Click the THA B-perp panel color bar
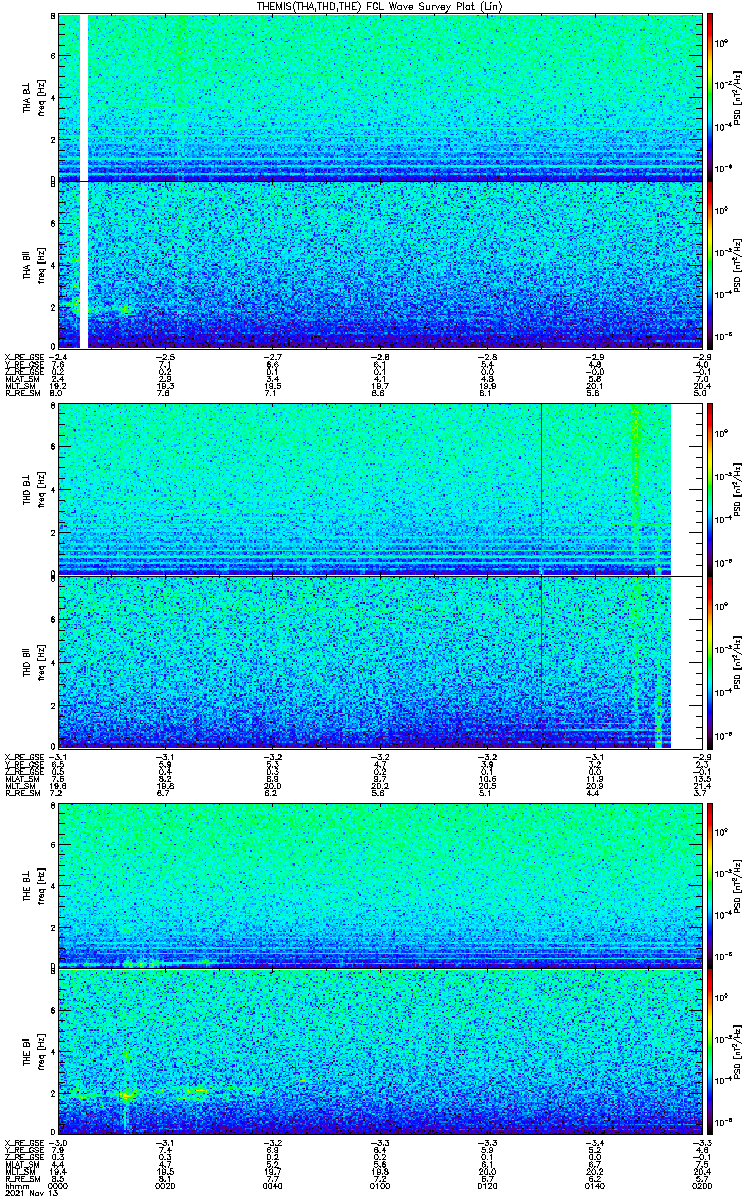Screen dimensions: 750x1200 (709, 96)
